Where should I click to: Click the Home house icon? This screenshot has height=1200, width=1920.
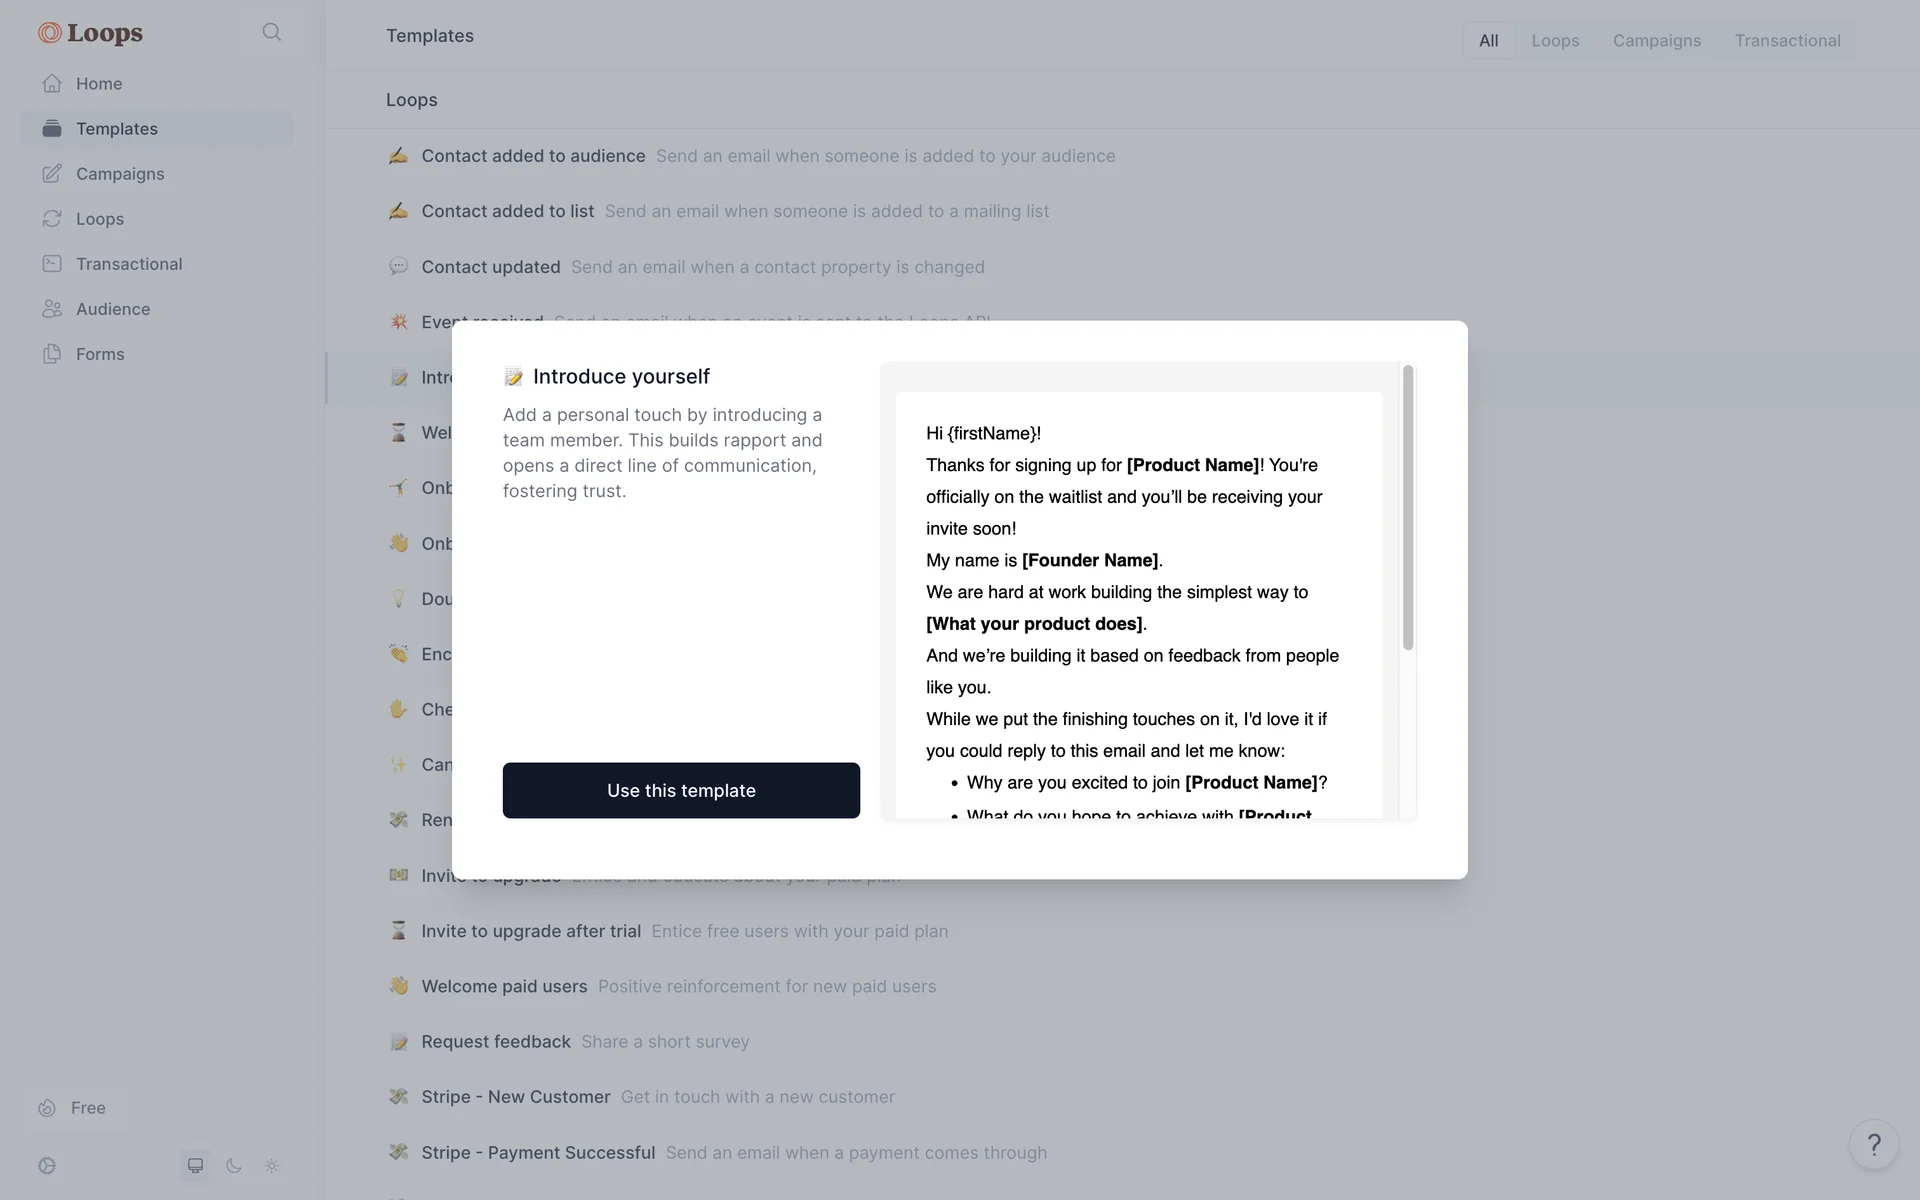coord(52,84)
